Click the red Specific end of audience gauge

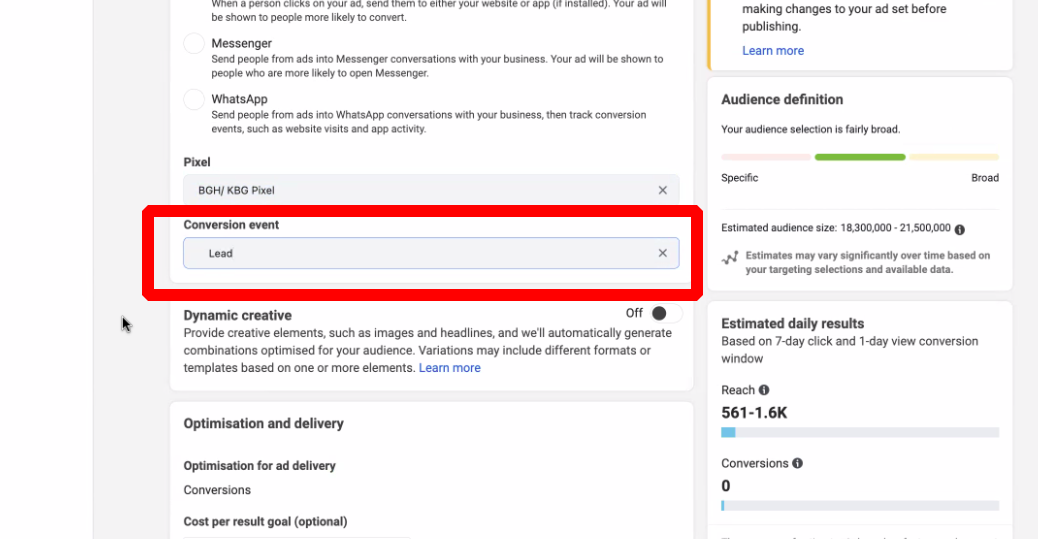click(765, 157)
